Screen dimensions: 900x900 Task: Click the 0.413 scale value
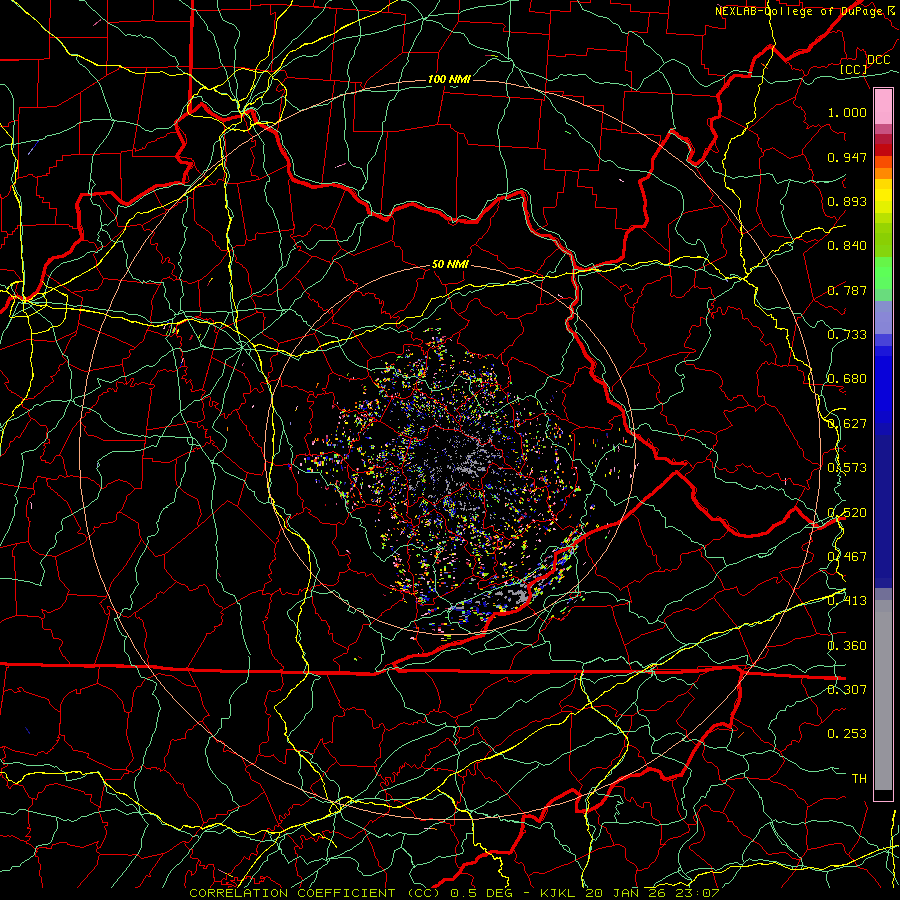point(847,601)
